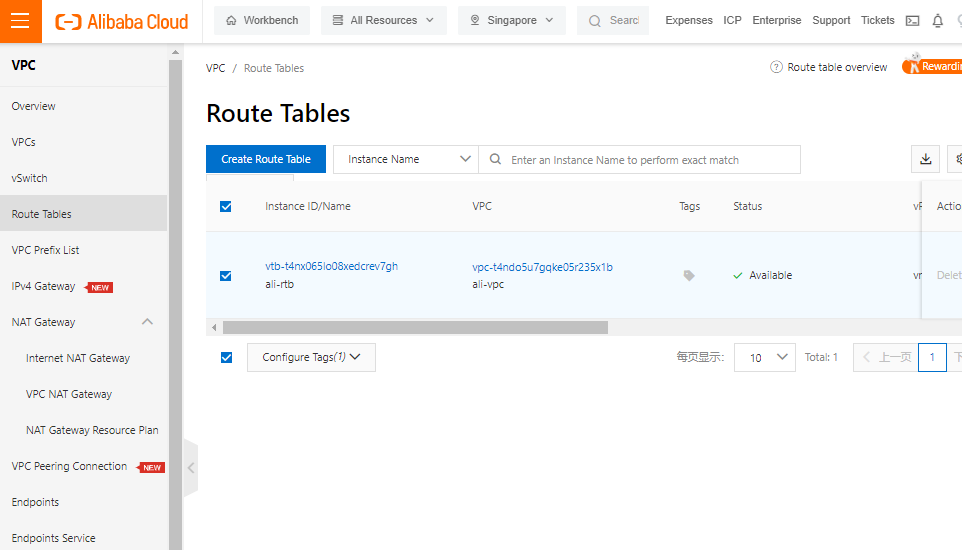This screenshot has width=962, height=550.
Task: Open Enterprise in the top bar
Action: point(777,20)
